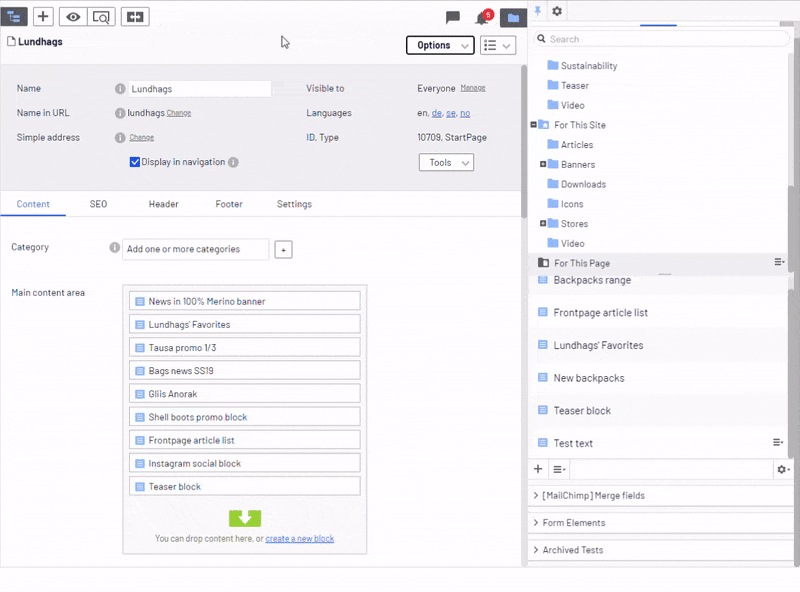
Task: Click the Name input field
Action: point(199,89)
